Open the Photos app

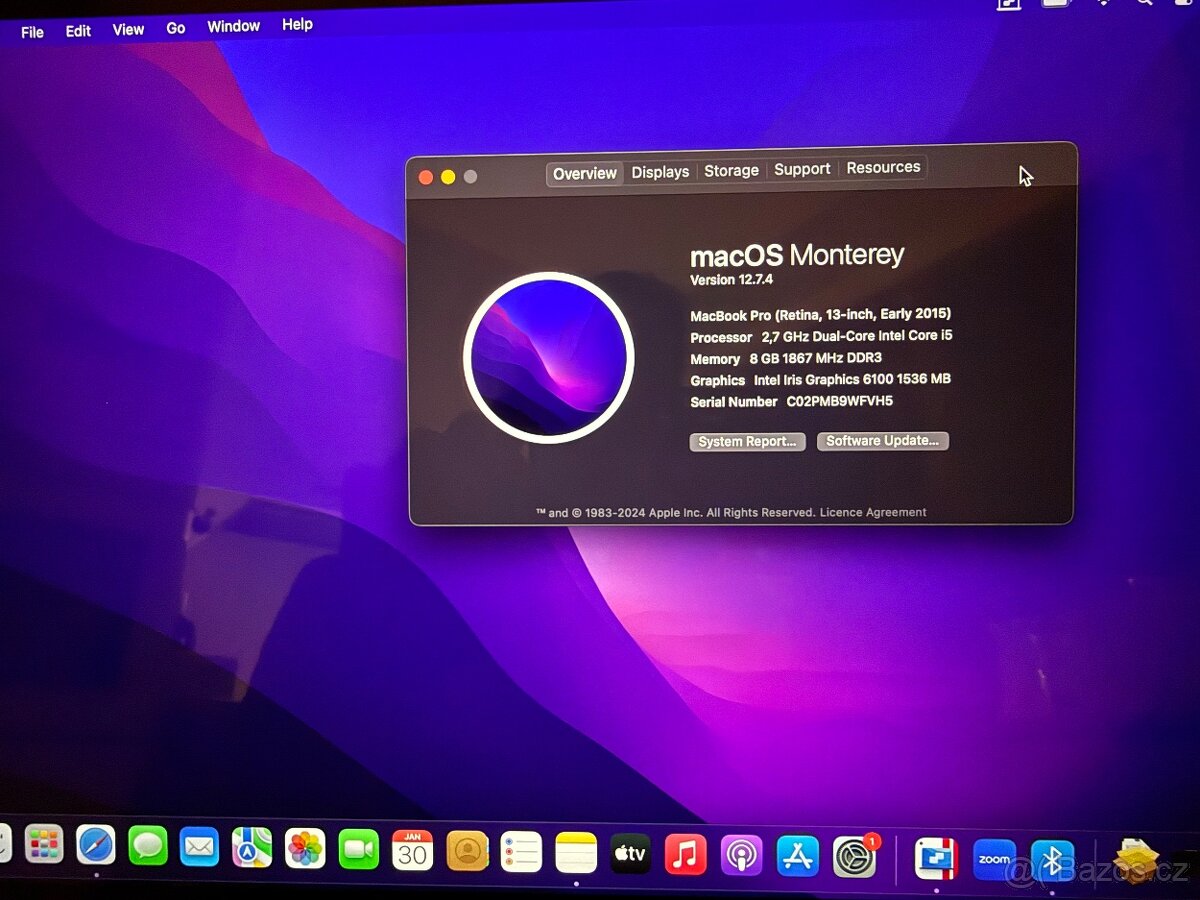(307, 853)
